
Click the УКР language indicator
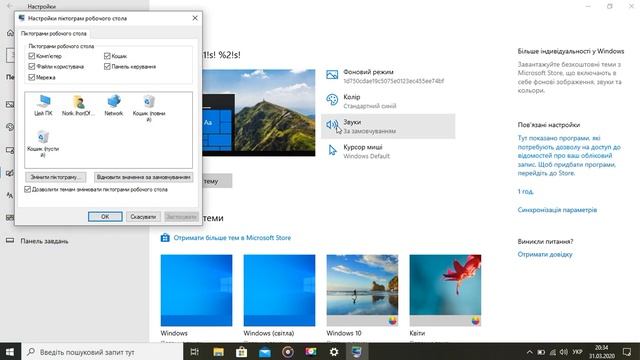pyautogui.click(x=577, y=352)
